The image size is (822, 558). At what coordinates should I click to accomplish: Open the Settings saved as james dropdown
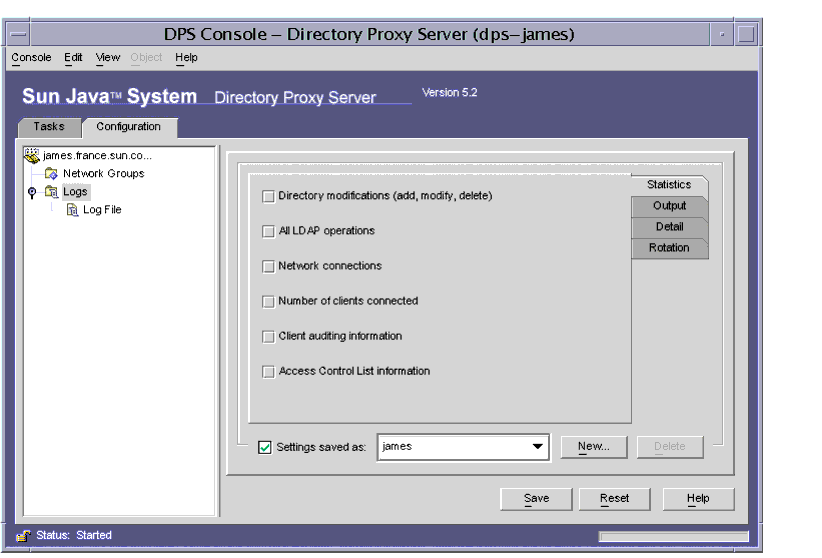click(463, 447)
